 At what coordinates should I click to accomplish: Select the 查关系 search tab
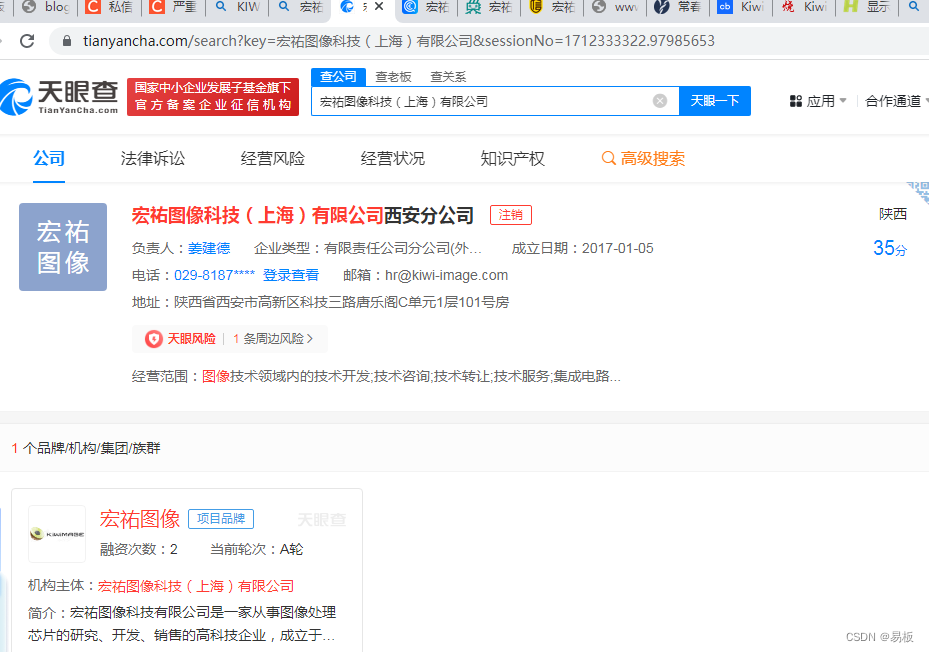click(x=448, y=76)
